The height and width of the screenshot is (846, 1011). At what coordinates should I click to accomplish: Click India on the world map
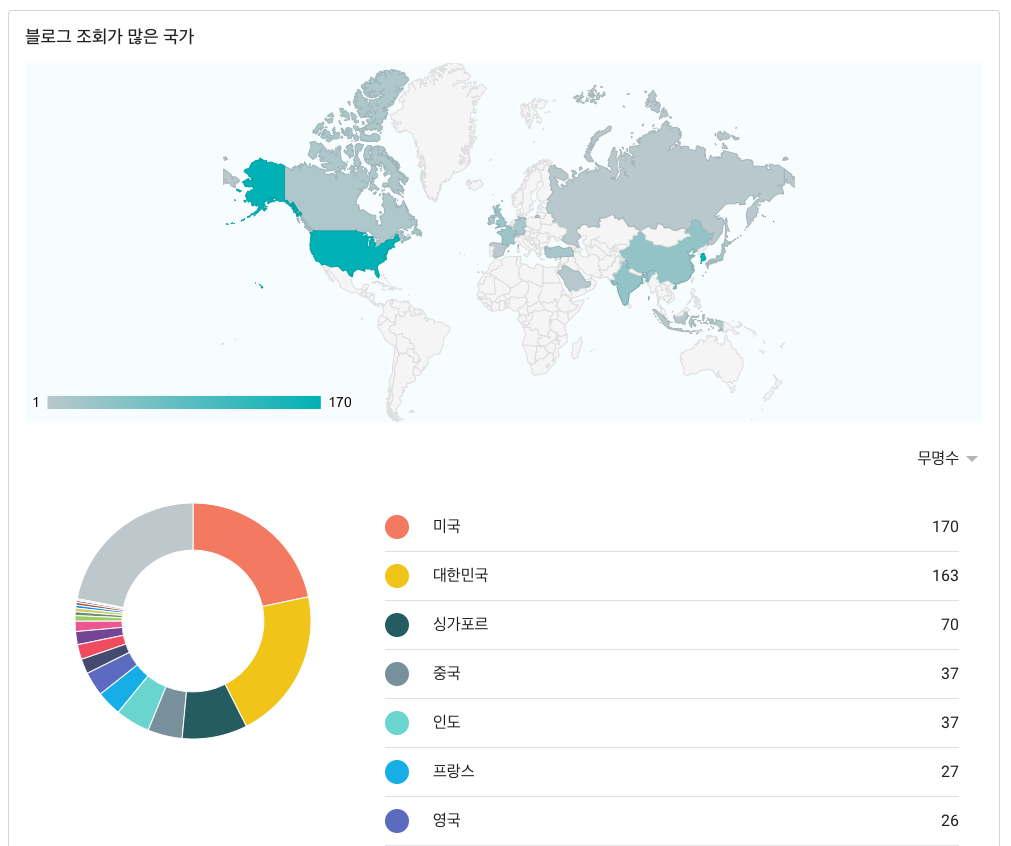(x=626, y=282)
